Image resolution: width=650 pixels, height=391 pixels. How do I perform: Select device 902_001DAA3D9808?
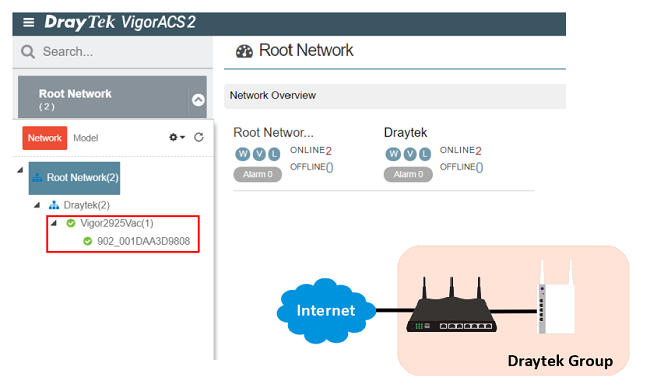[x=143, y=241]
